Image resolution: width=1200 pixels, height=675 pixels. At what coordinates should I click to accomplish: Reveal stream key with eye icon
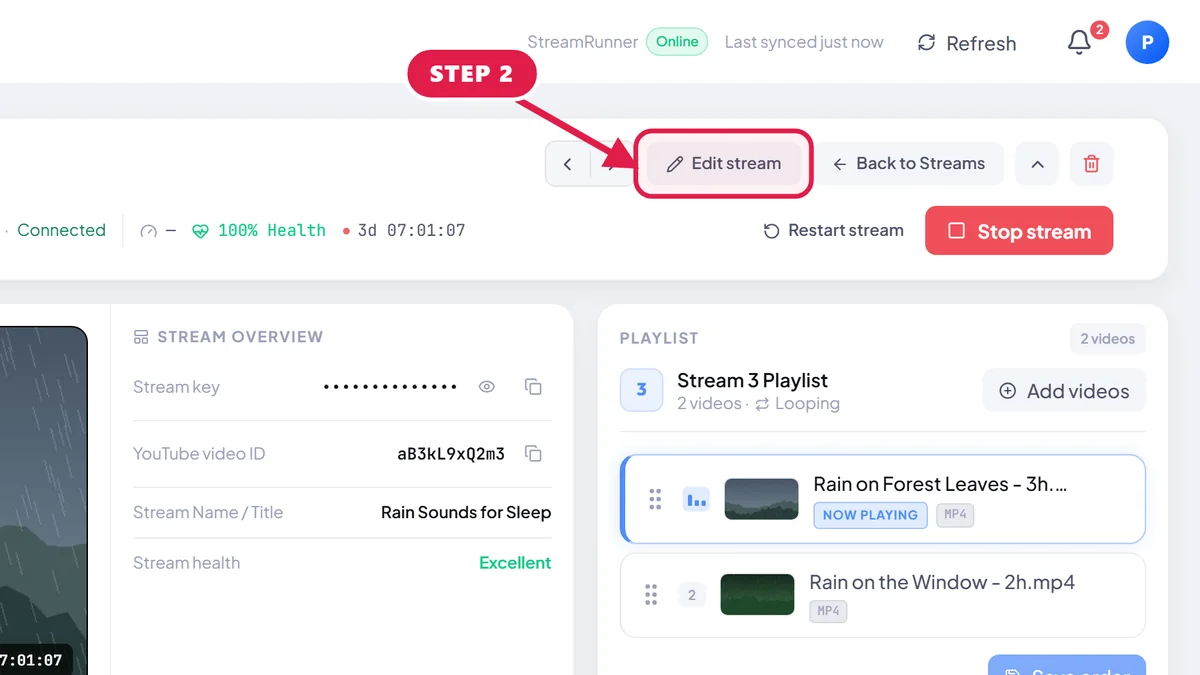487,387
